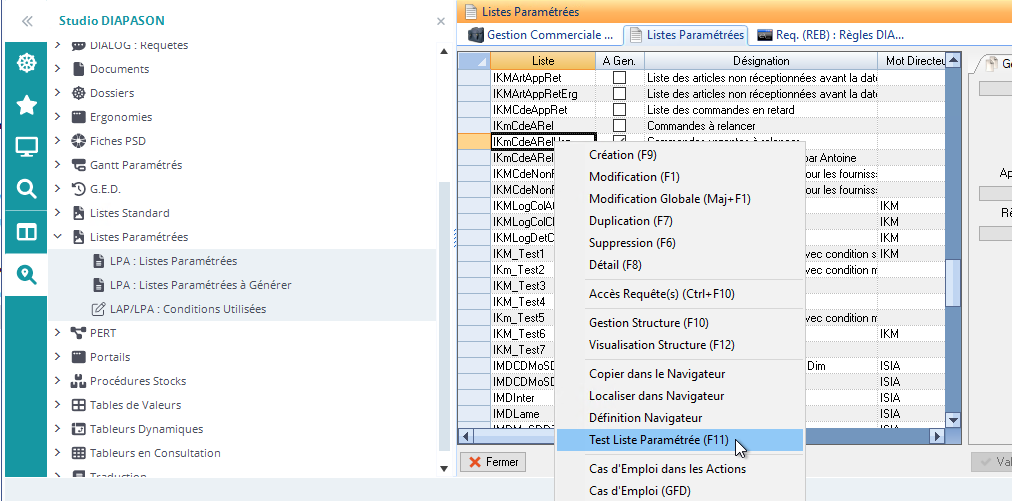
Task: Toggle A Gen. checkbox for IKMArtAppRet
Action: (x=619, y=77)
